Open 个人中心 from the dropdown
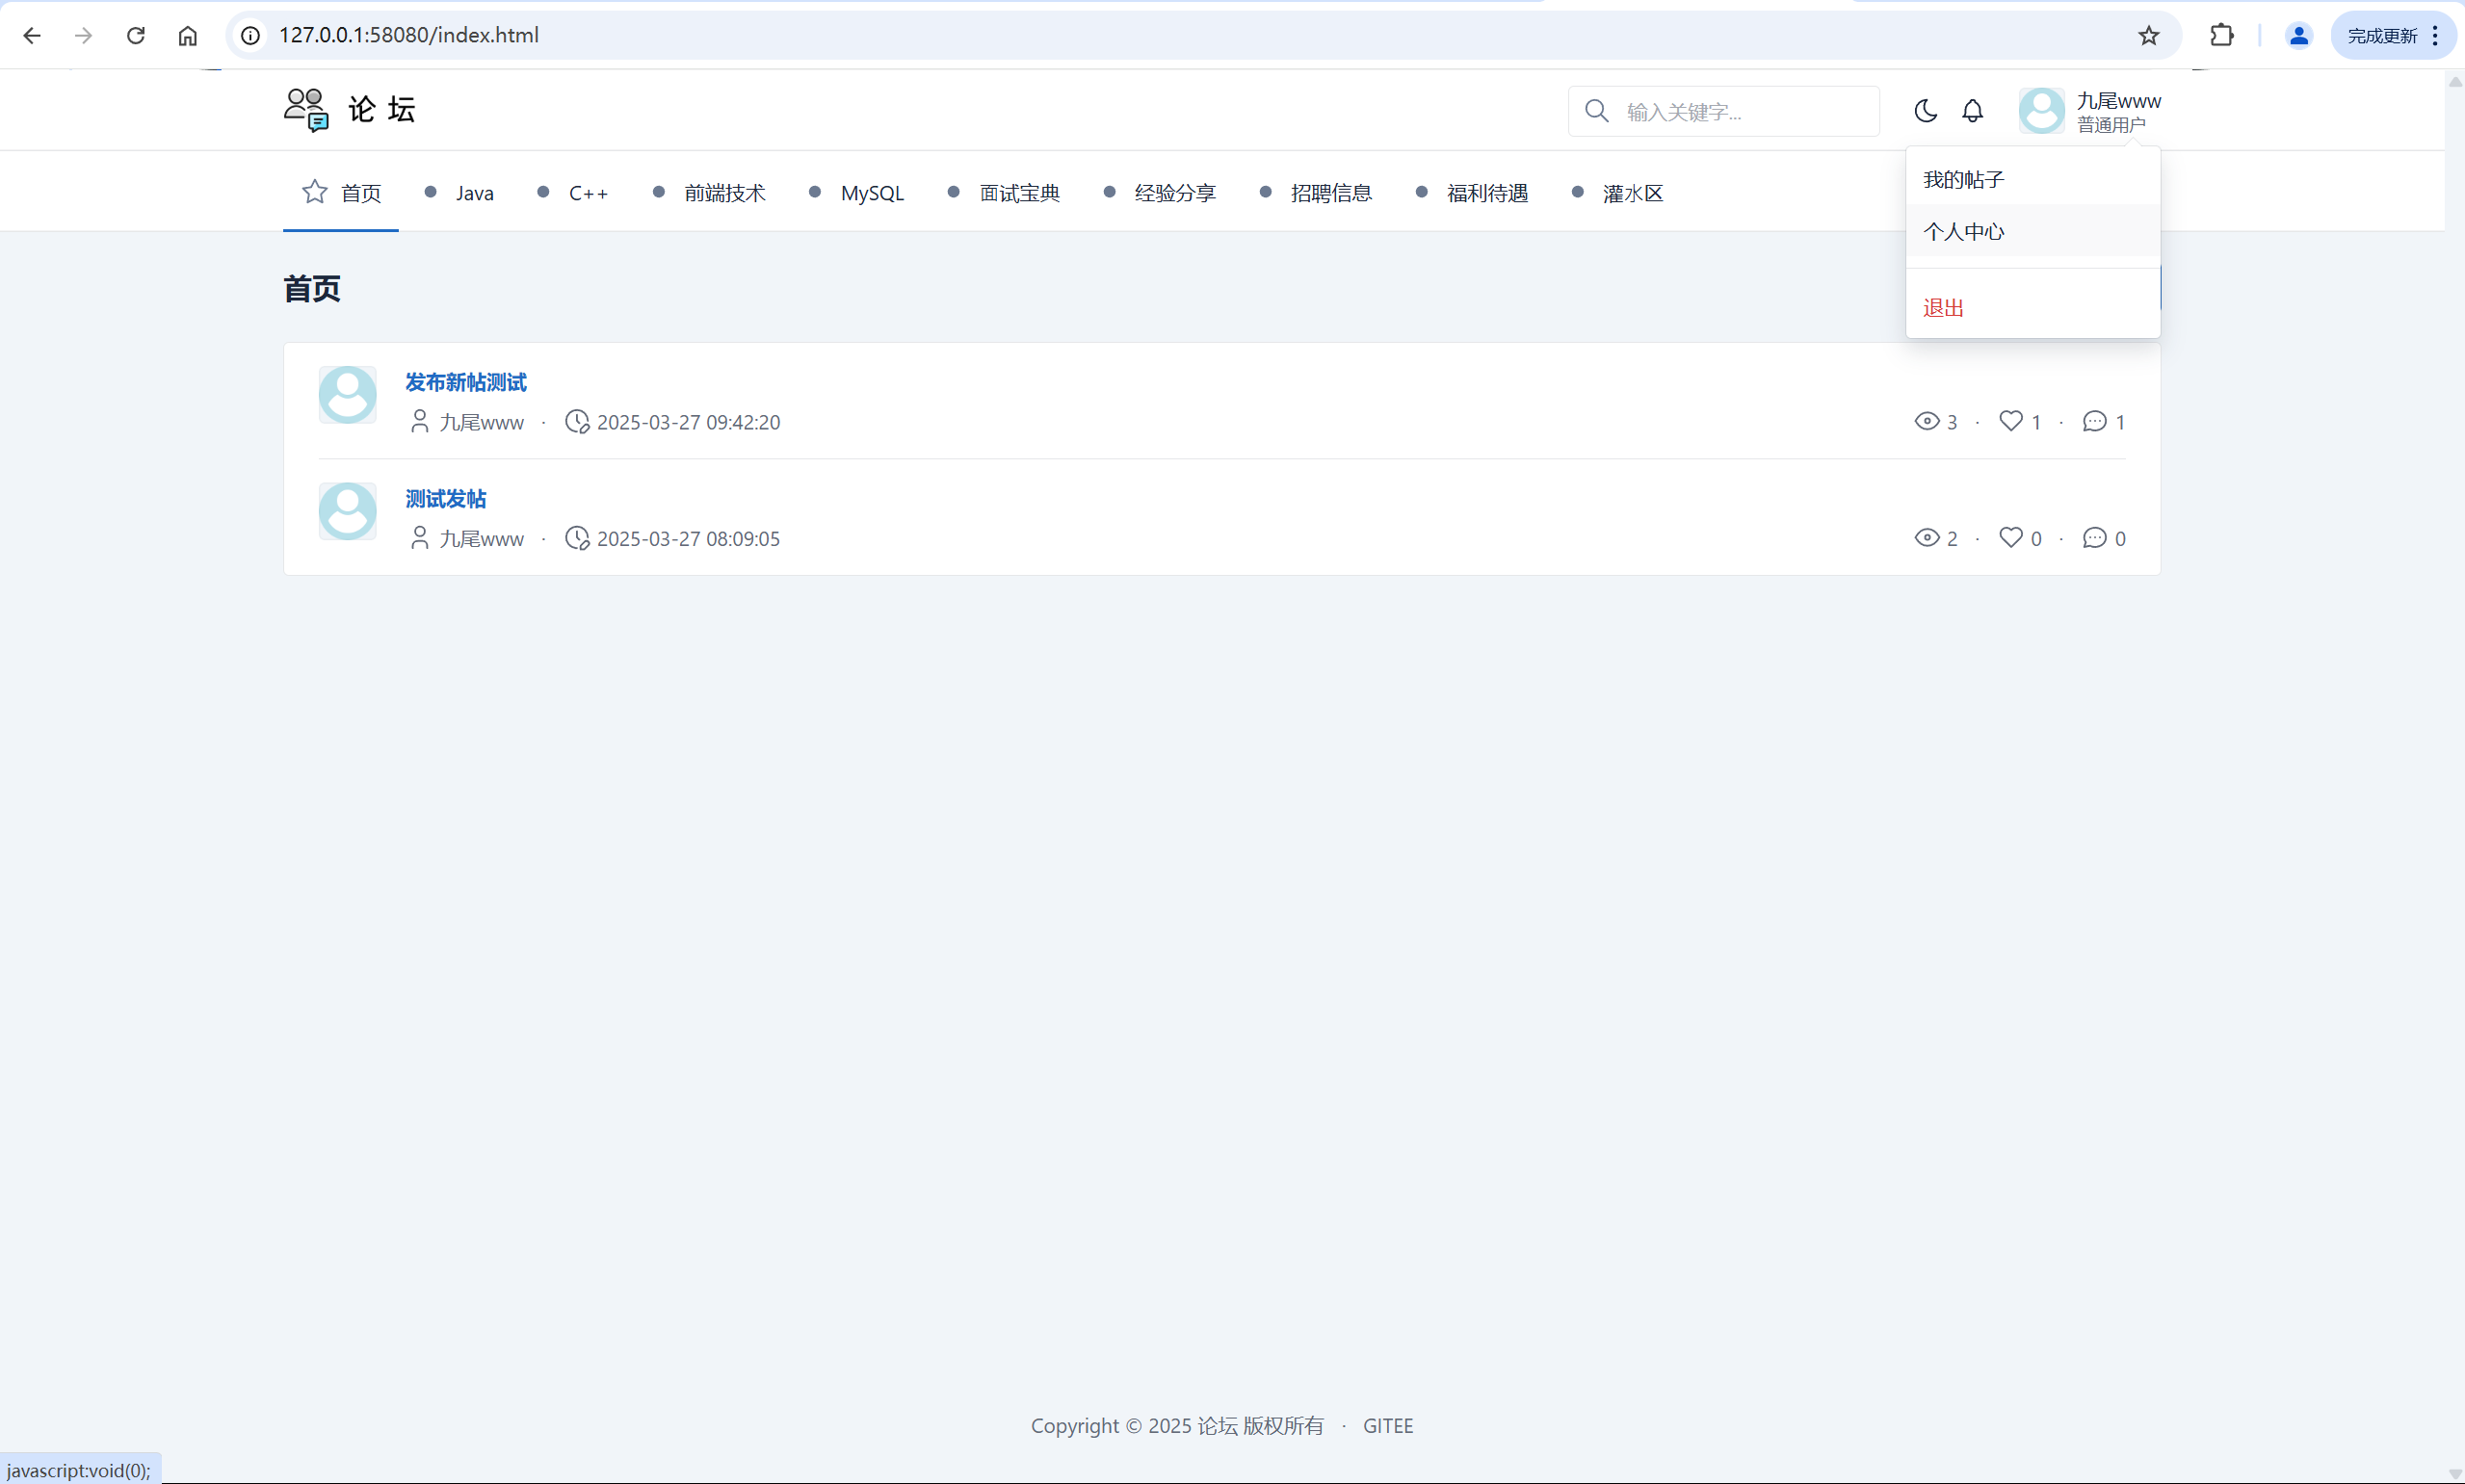This screenshot has height=1484, width=2465. [x=1964, y=232]
